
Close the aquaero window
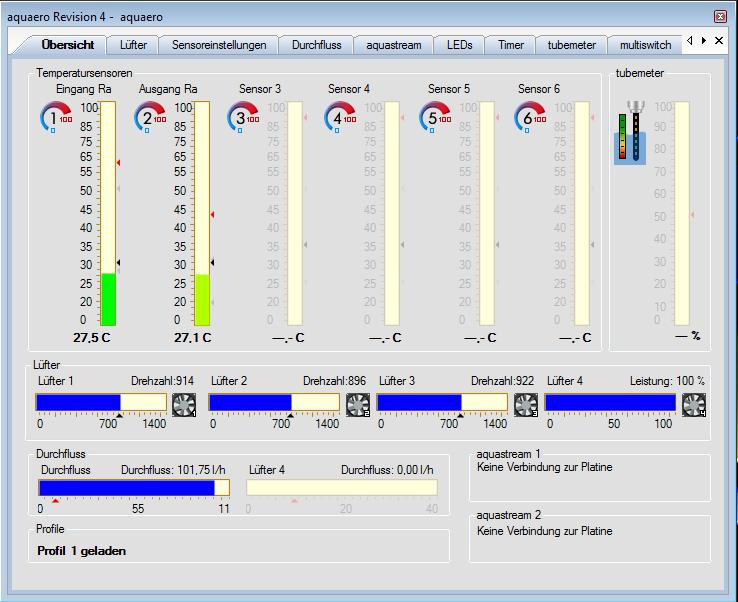click(720, 16)
